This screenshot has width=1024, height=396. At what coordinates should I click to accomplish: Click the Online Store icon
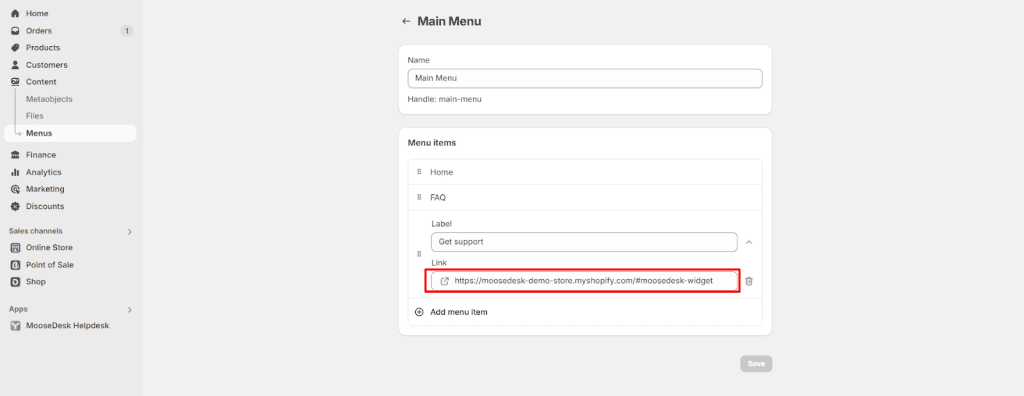16,248
